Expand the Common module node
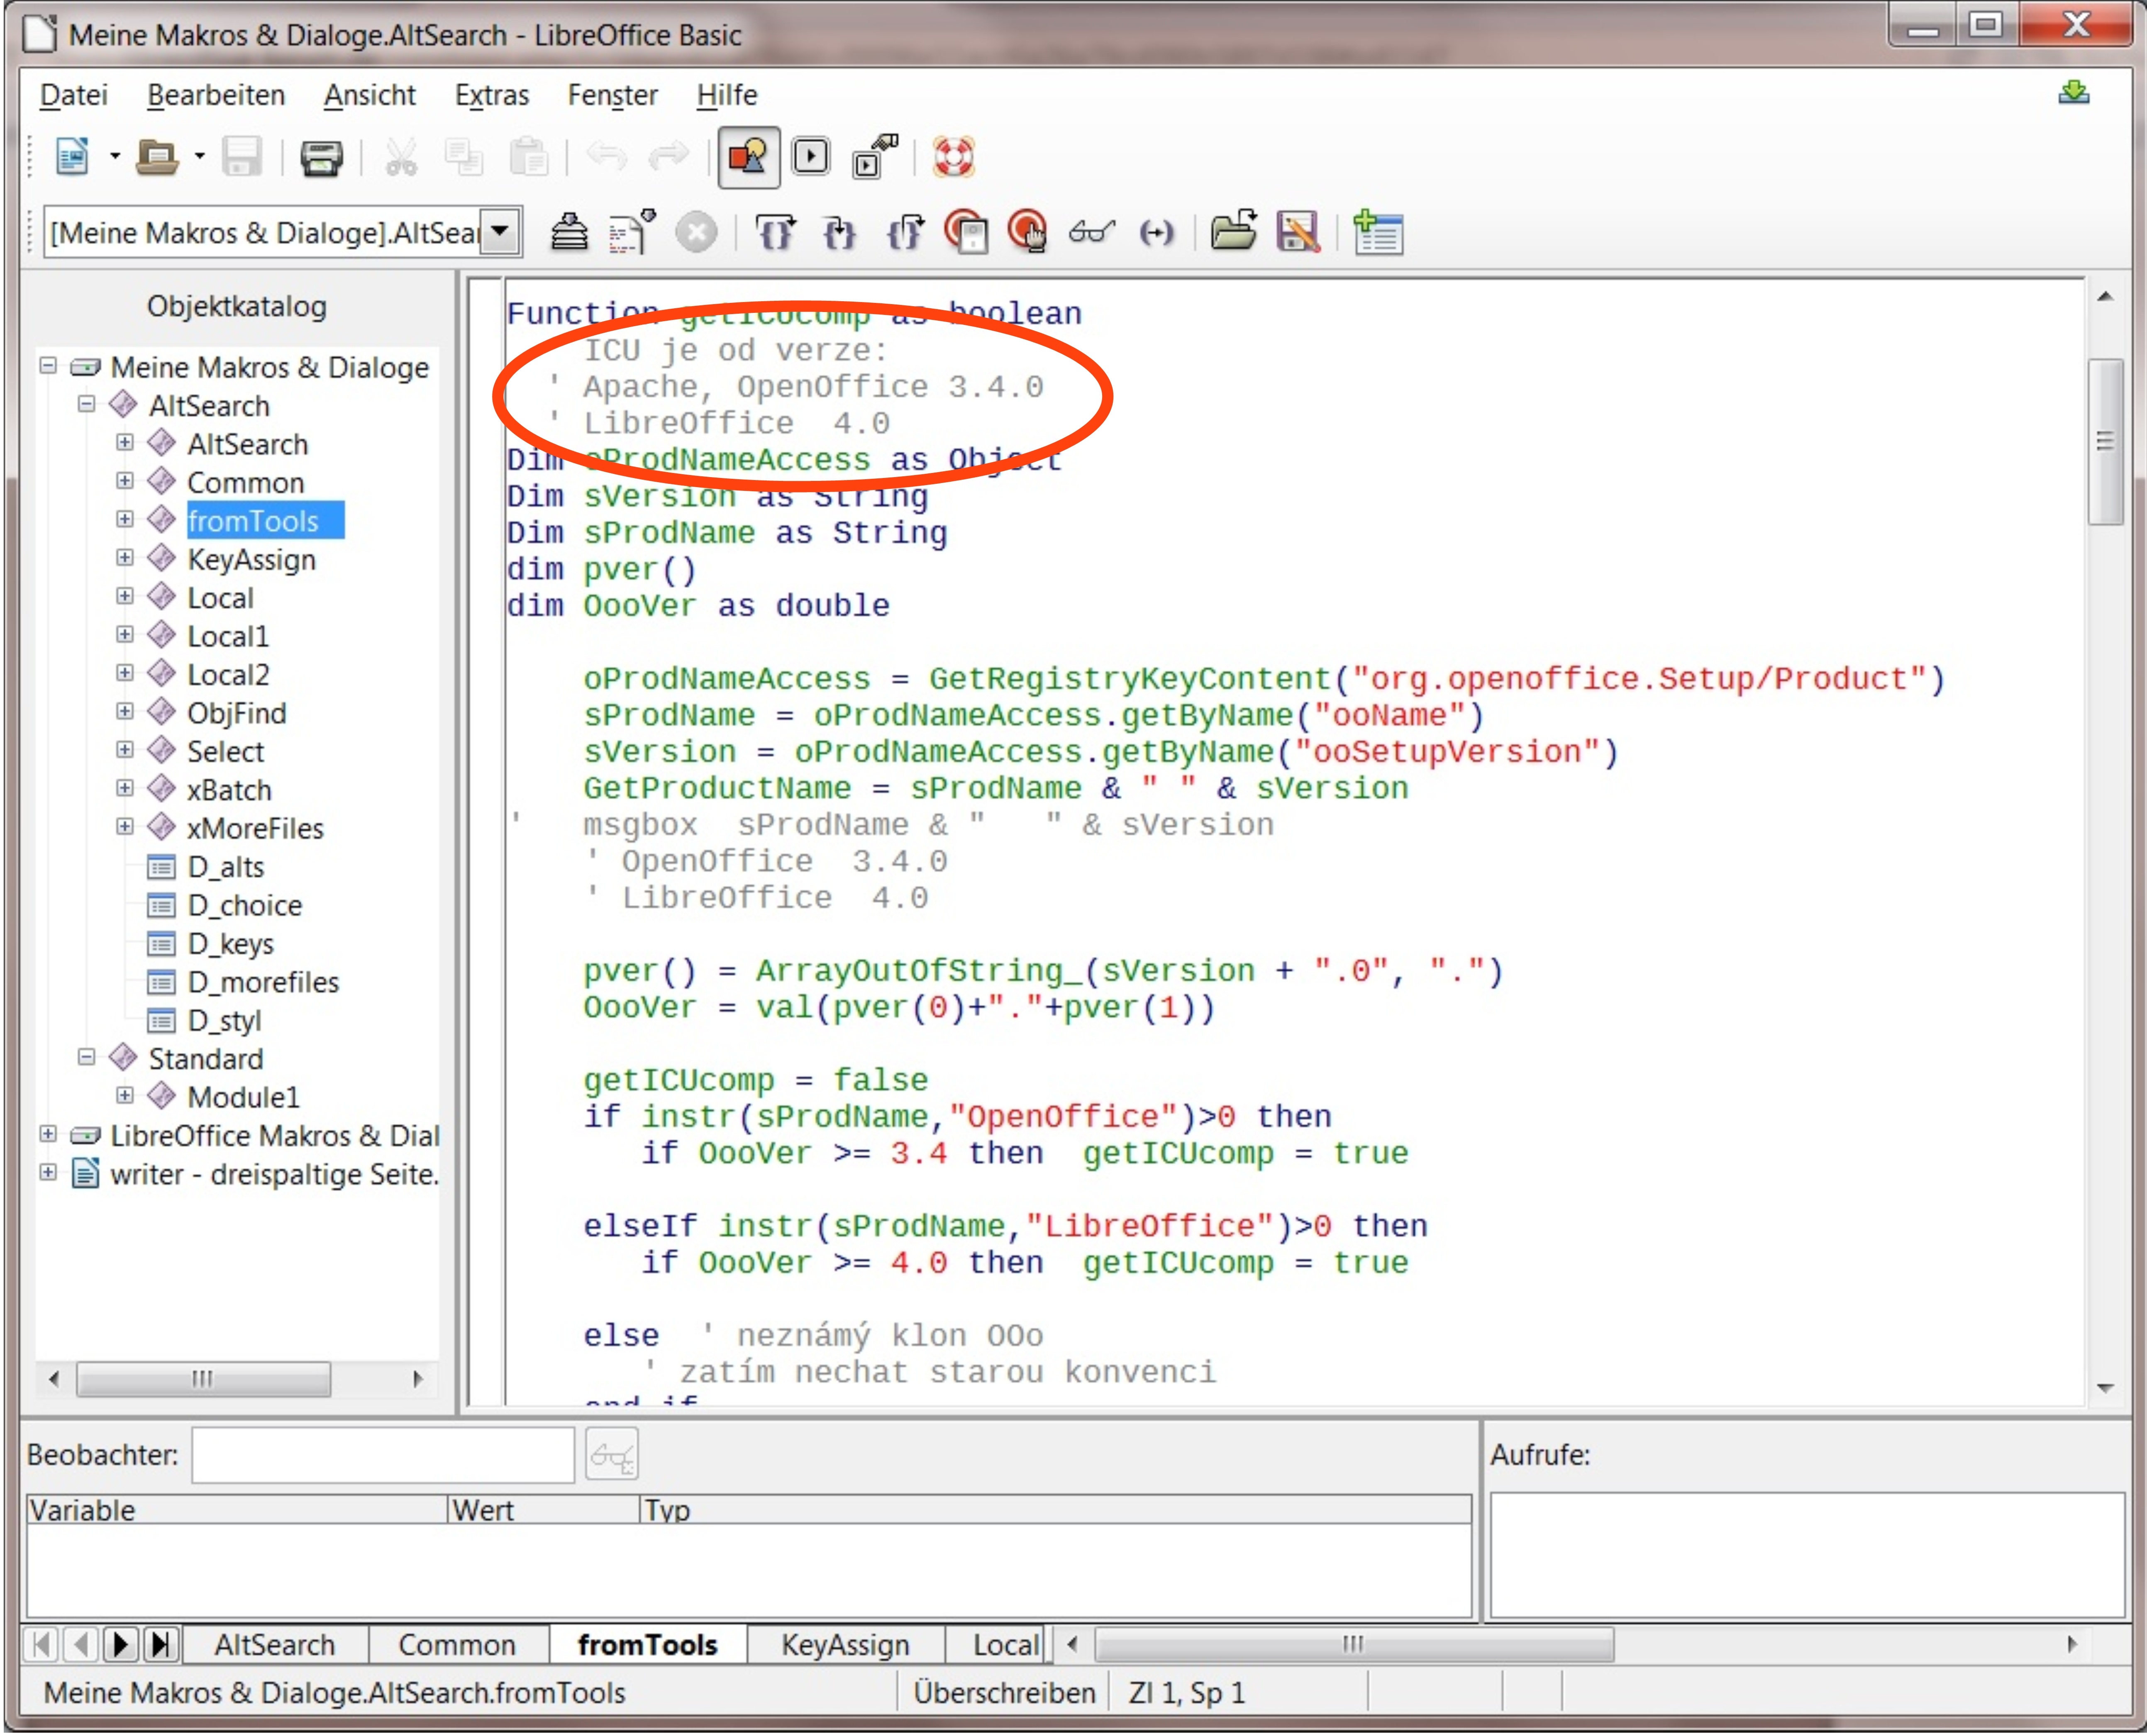Screen dimensions: 2147x1736 (x=124, y=481)
